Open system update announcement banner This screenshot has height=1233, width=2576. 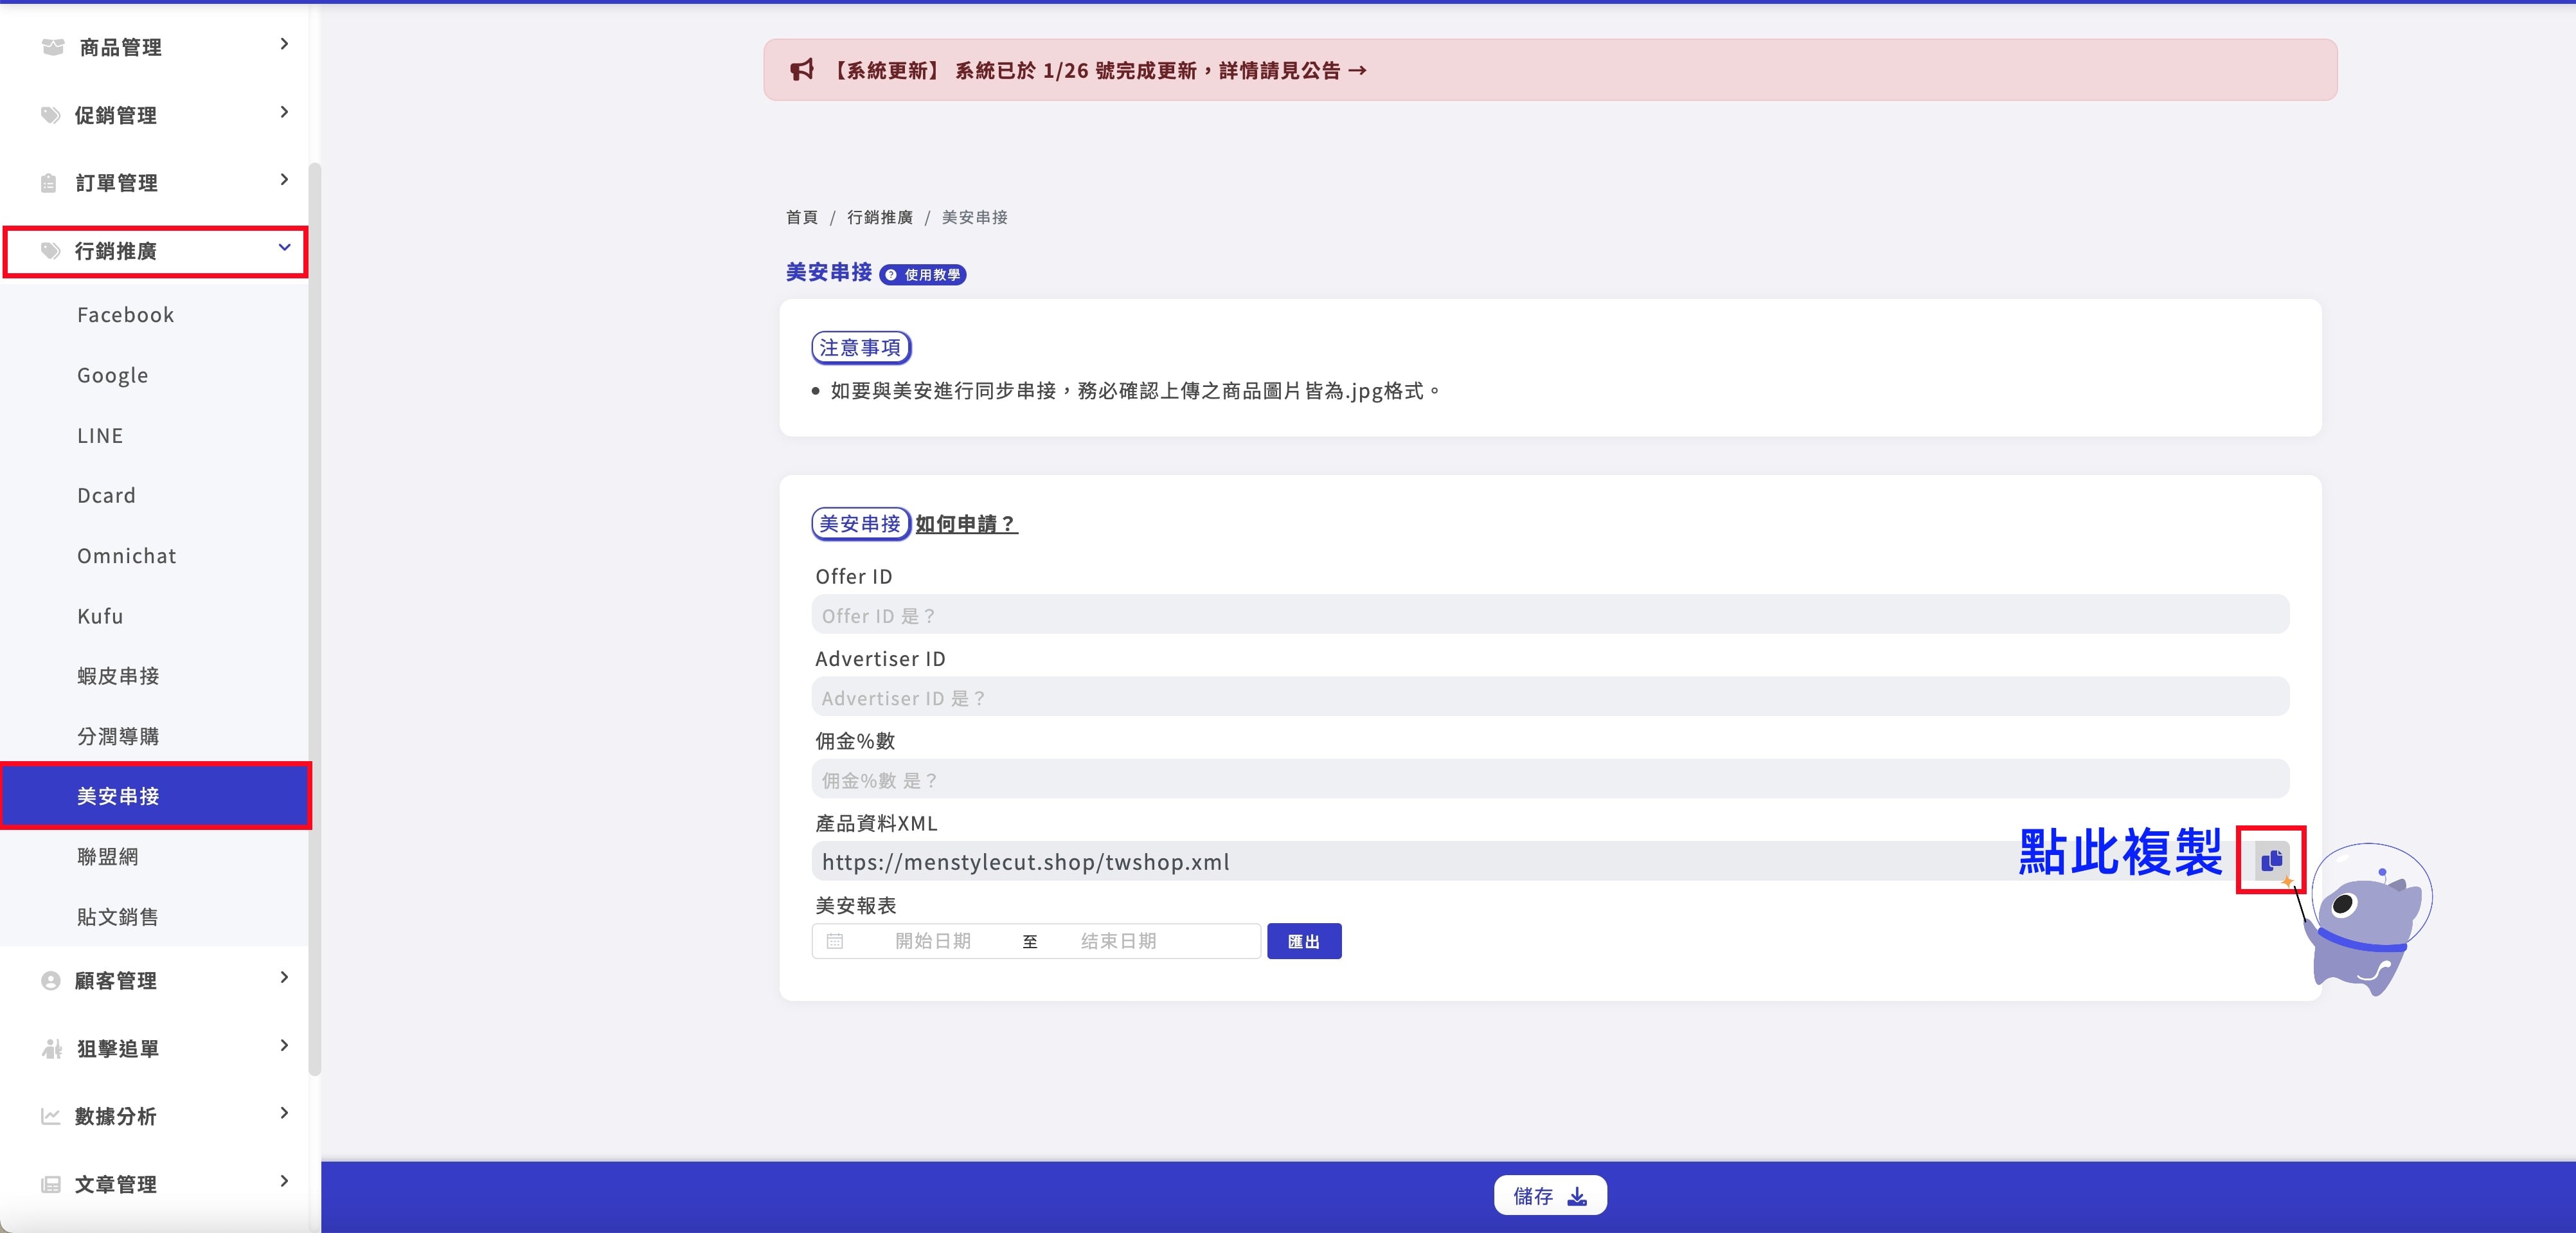1550,70
